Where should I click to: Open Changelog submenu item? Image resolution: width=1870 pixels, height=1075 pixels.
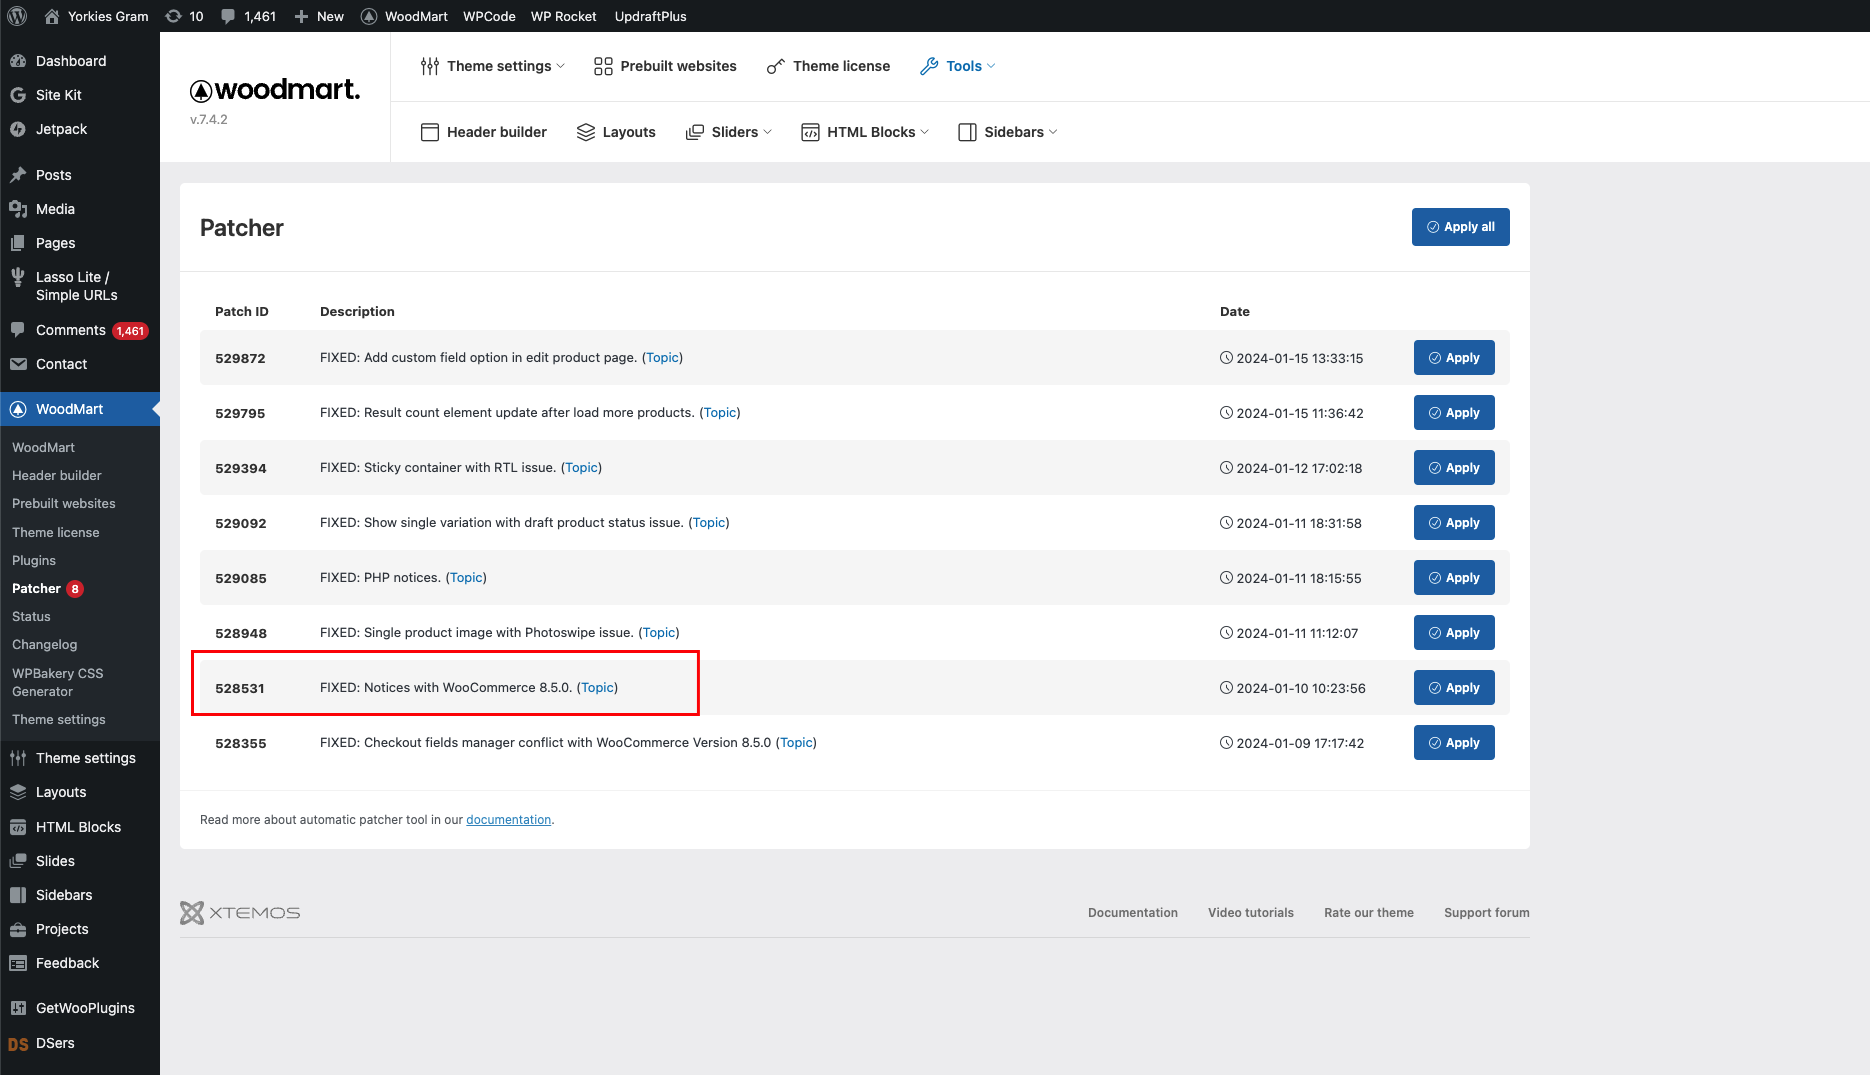pyautogui.click(x=44, y=645)
